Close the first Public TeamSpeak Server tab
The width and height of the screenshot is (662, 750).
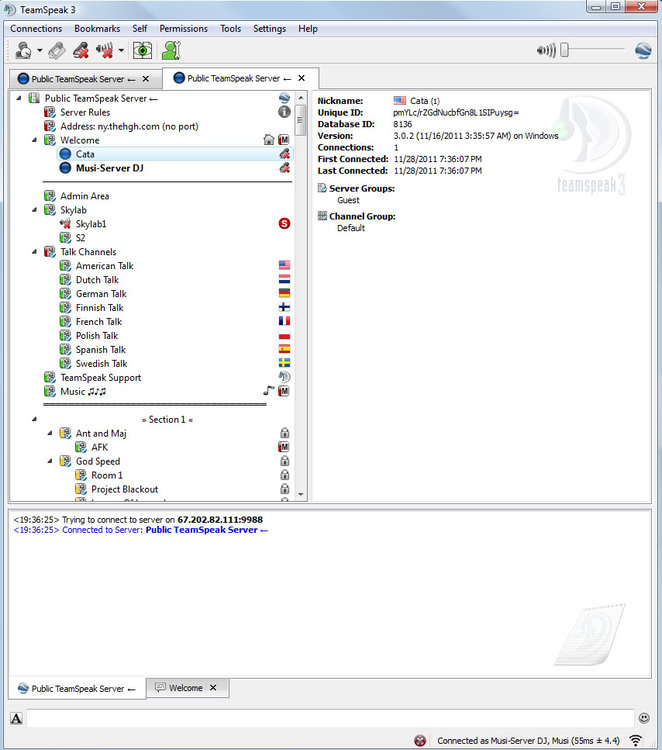(146, 79)
